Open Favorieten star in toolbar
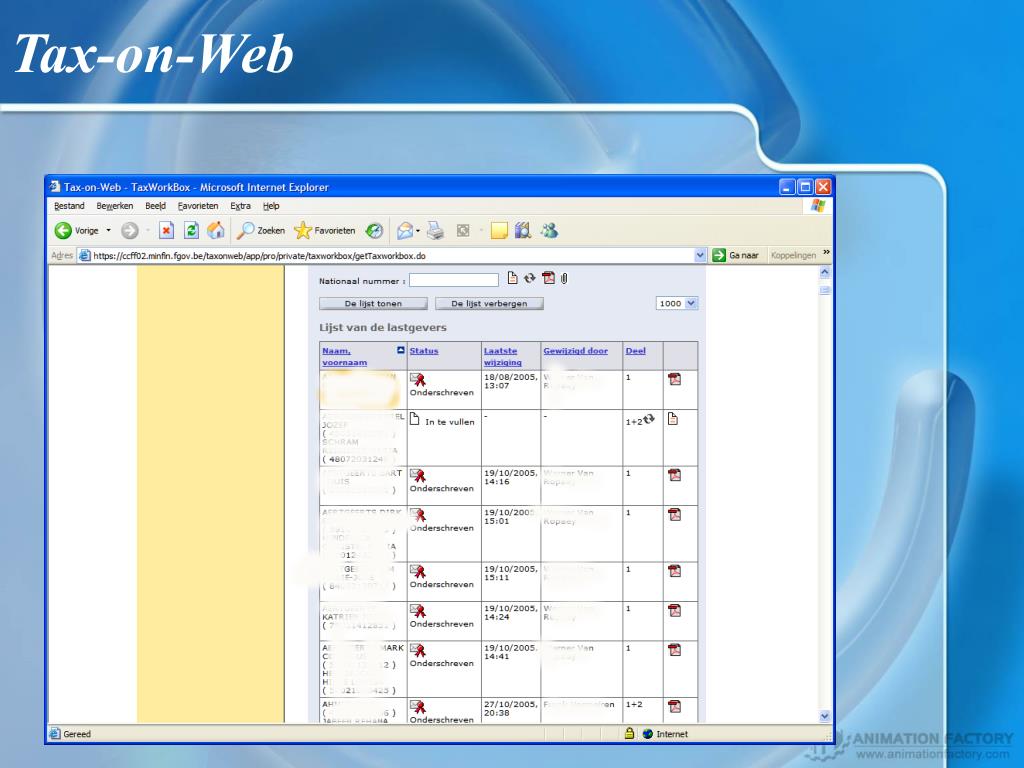The width and height of the screenshot is (1024, 768). click(325, 231)
